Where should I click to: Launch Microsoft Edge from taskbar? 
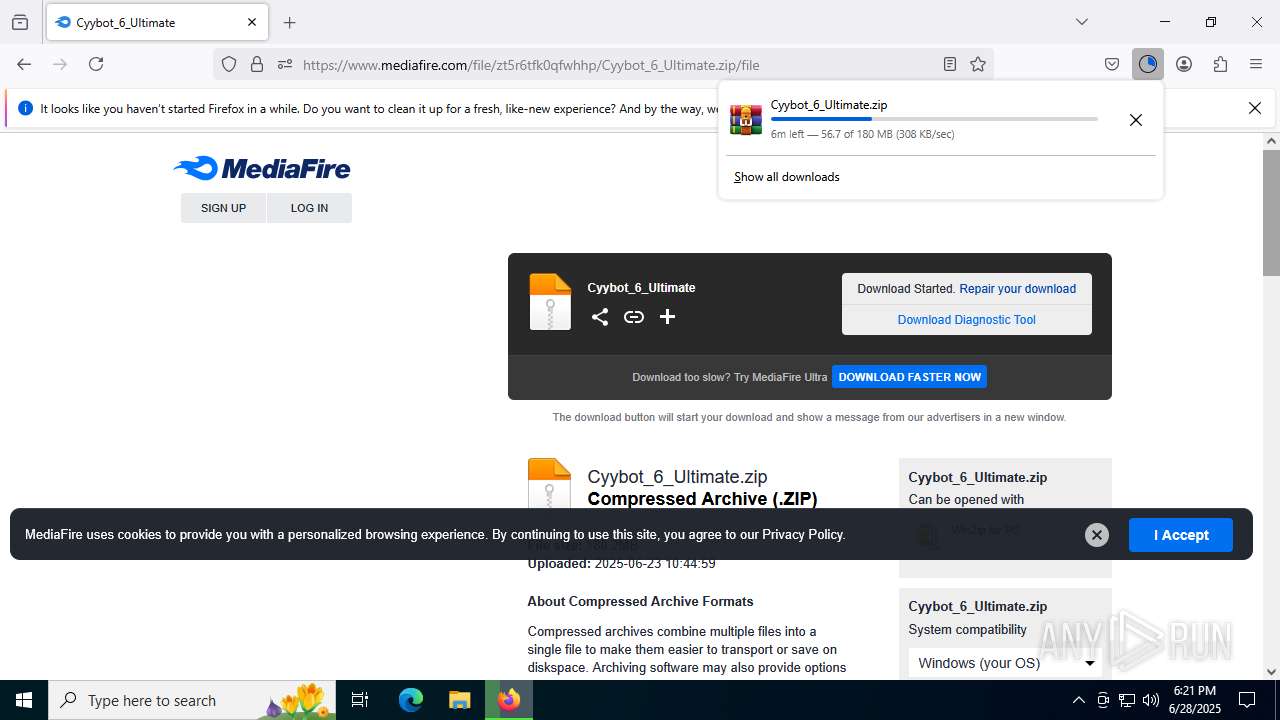411,700
